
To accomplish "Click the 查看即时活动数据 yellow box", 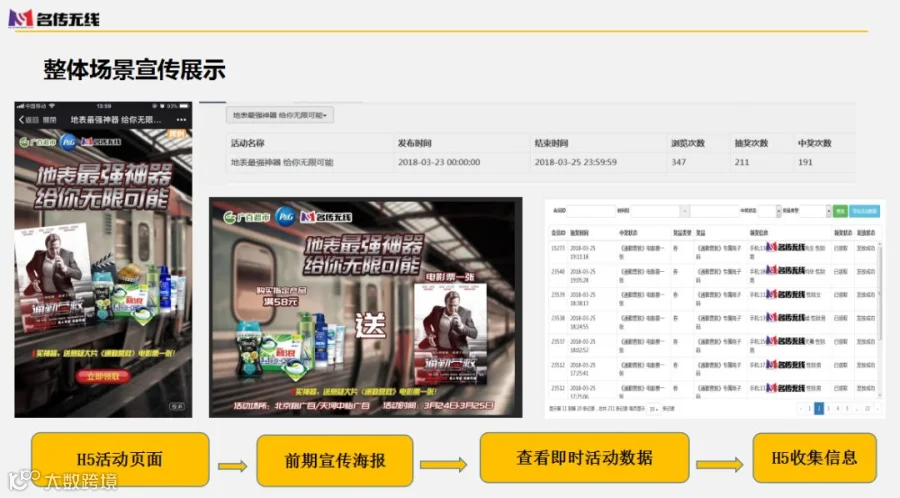I will pyautogui.click(x=584, y=458).
